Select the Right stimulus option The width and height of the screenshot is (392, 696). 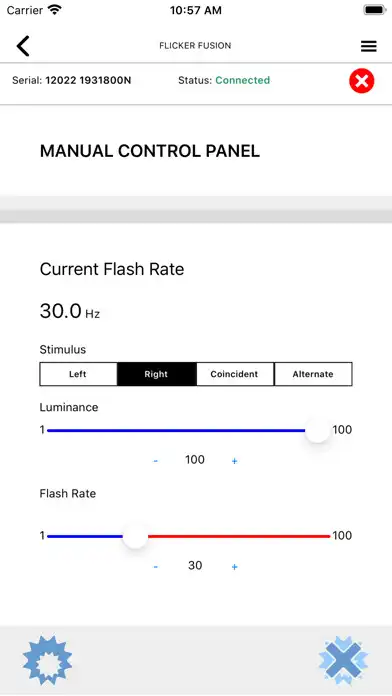pos(156,374)
